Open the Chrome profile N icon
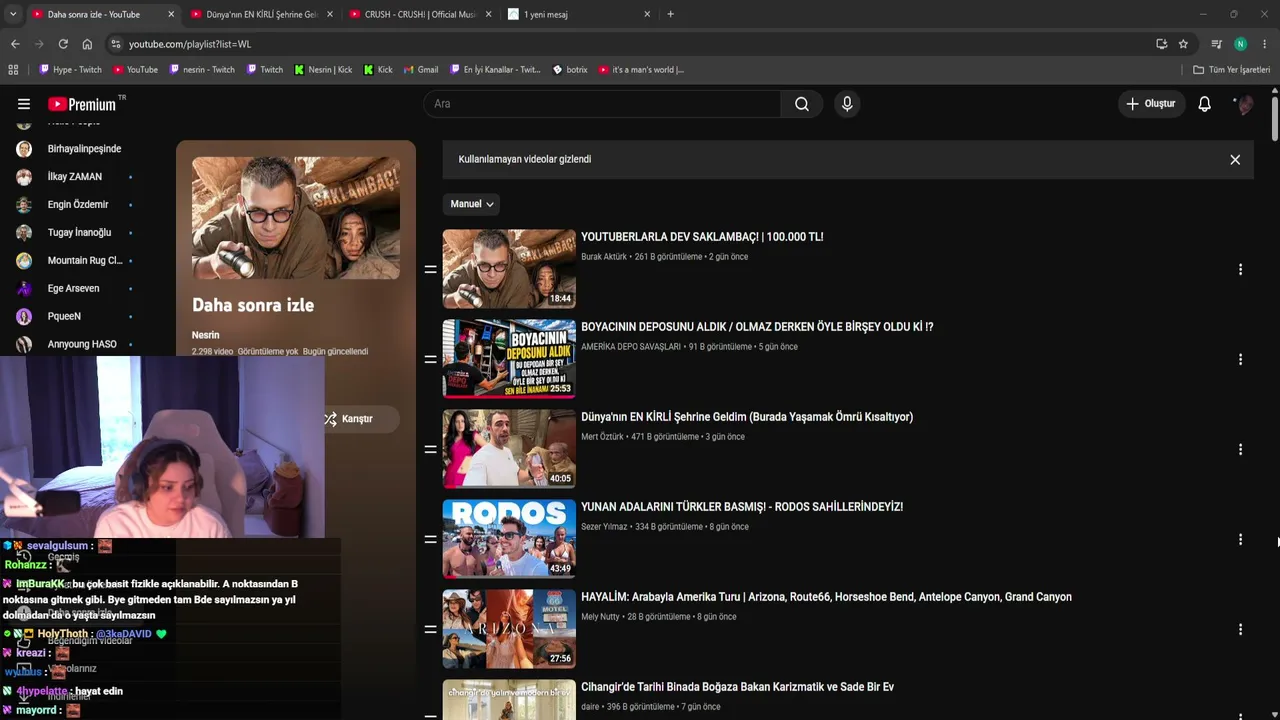This screenshot has width=1280, height=720. (x=1240, y=44)
